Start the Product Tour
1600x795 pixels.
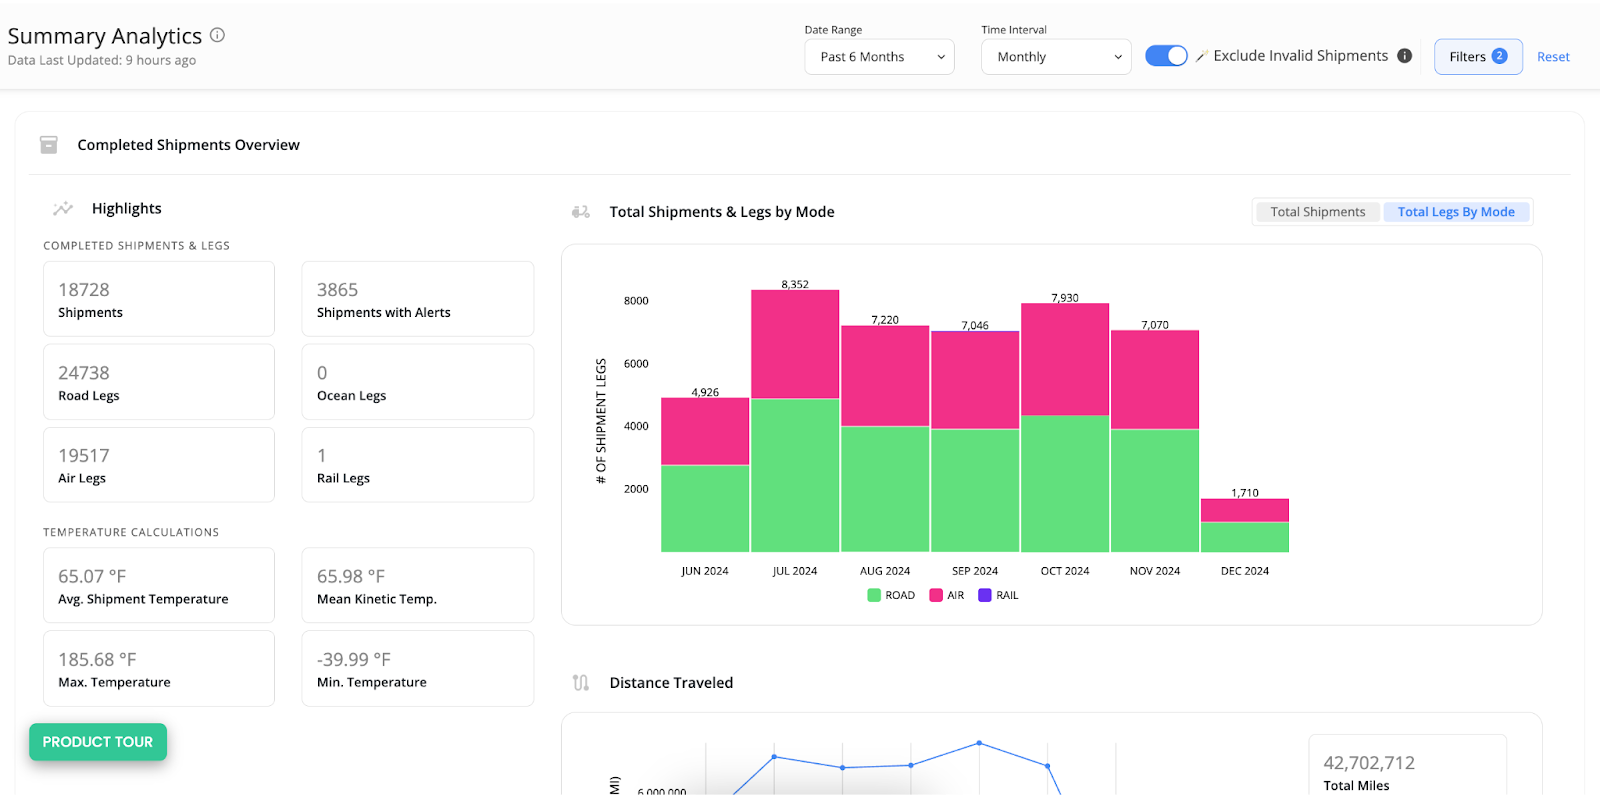click(98, 742)
